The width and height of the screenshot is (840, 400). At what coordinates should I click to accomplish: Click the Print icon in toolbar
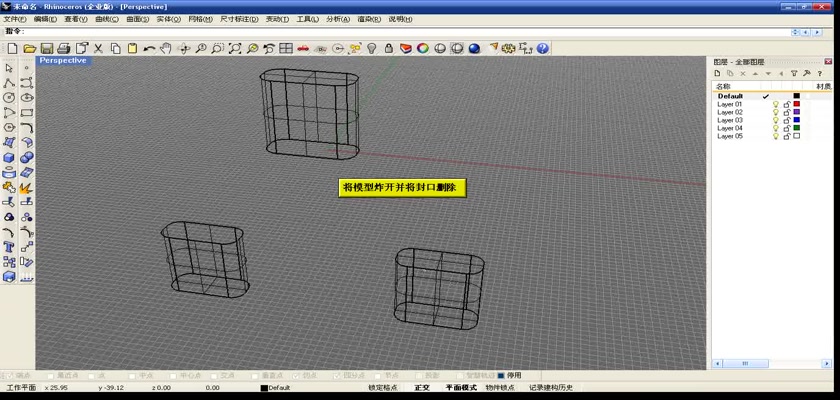coord(63,48)
